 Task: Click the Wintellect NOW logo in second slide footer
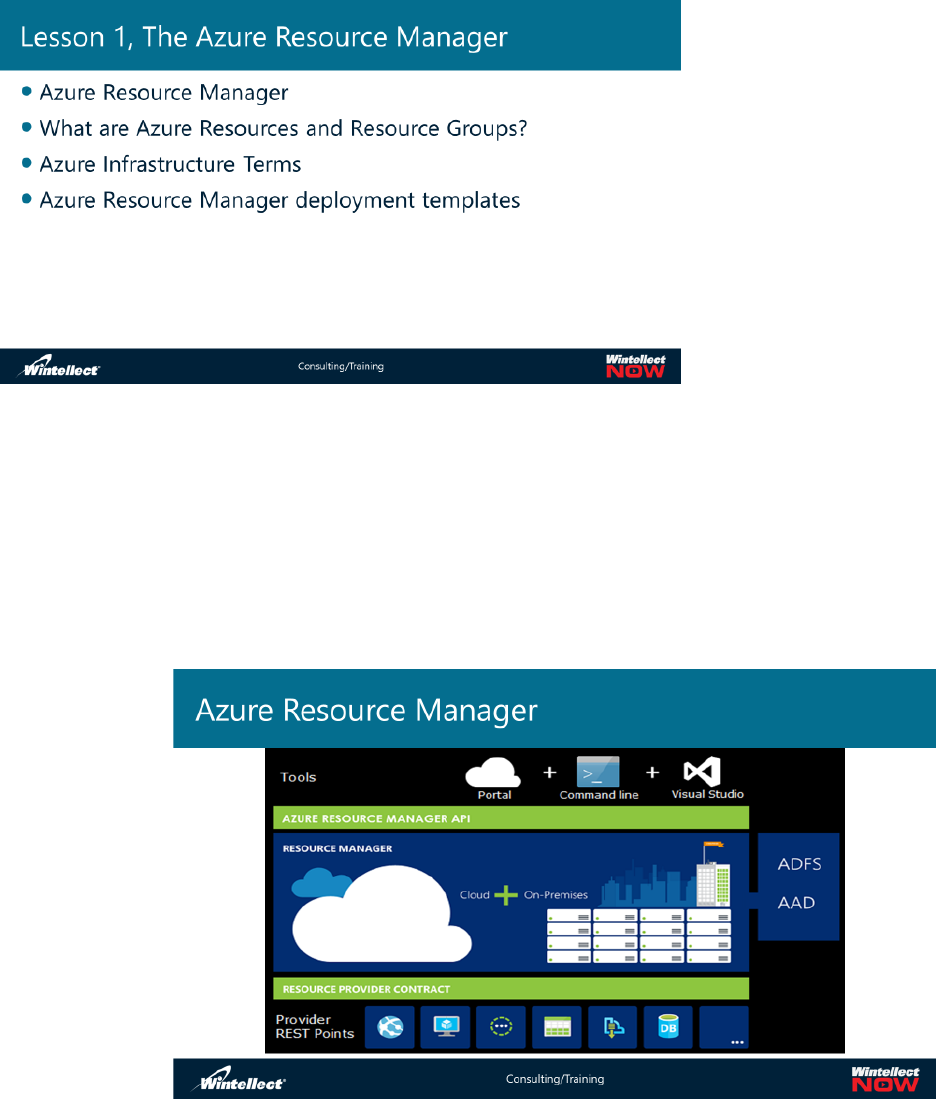click(x=885, y=1079)
